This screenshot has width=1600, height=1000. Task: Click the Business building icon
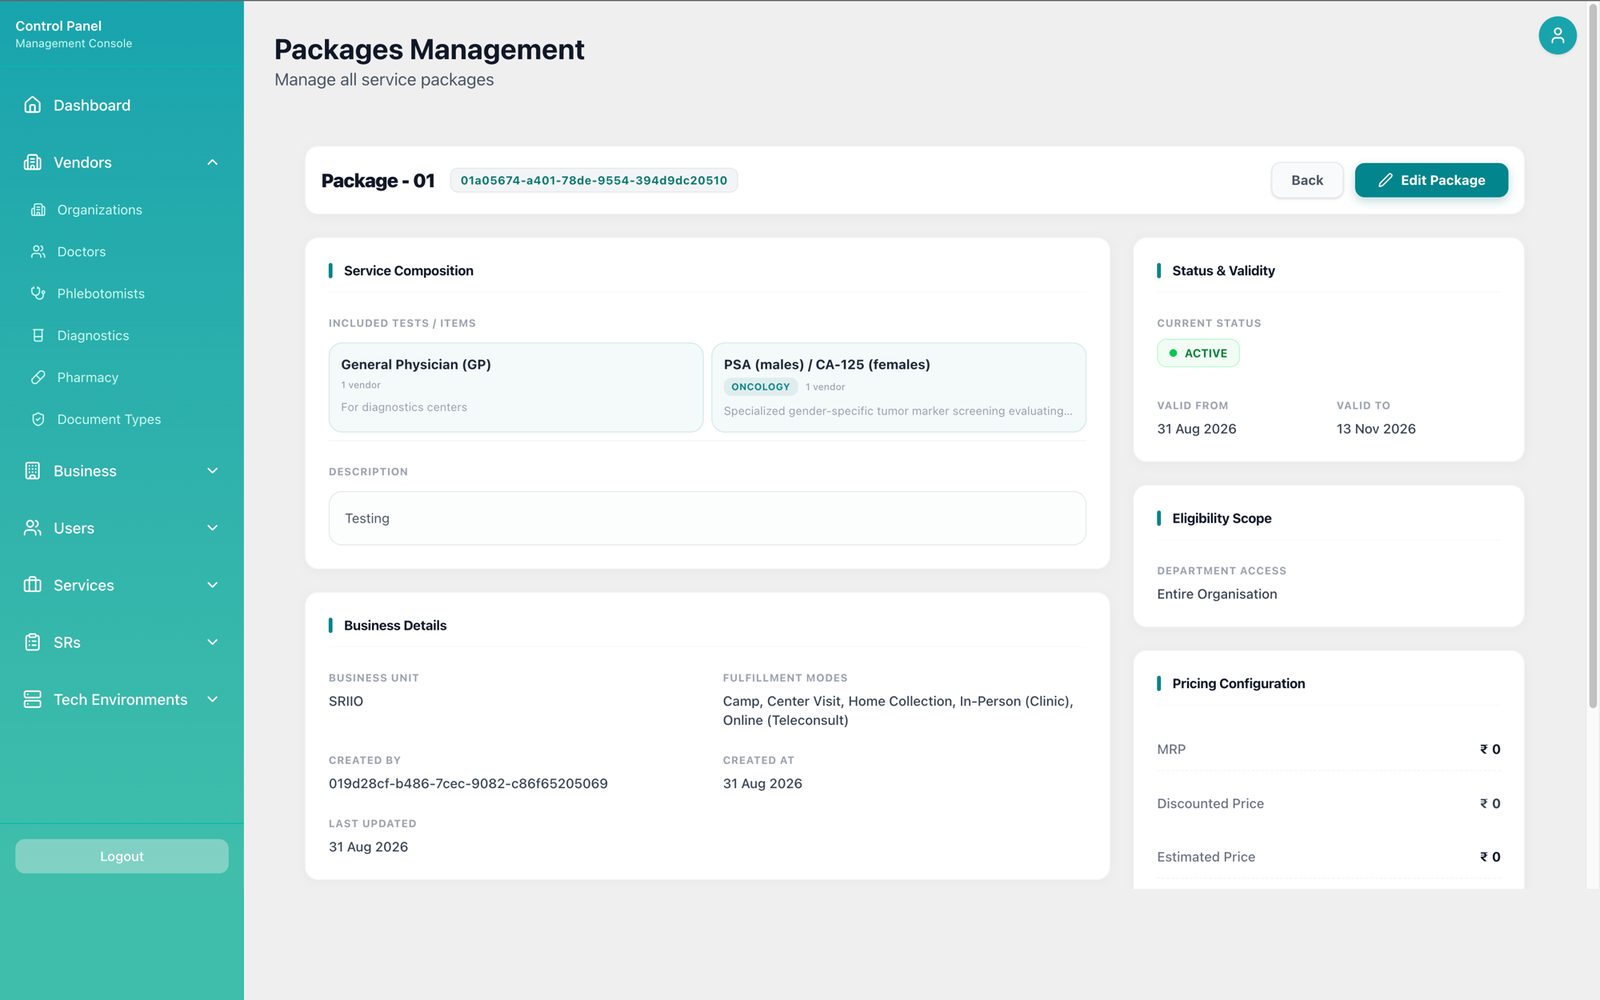tap(33, 471)
